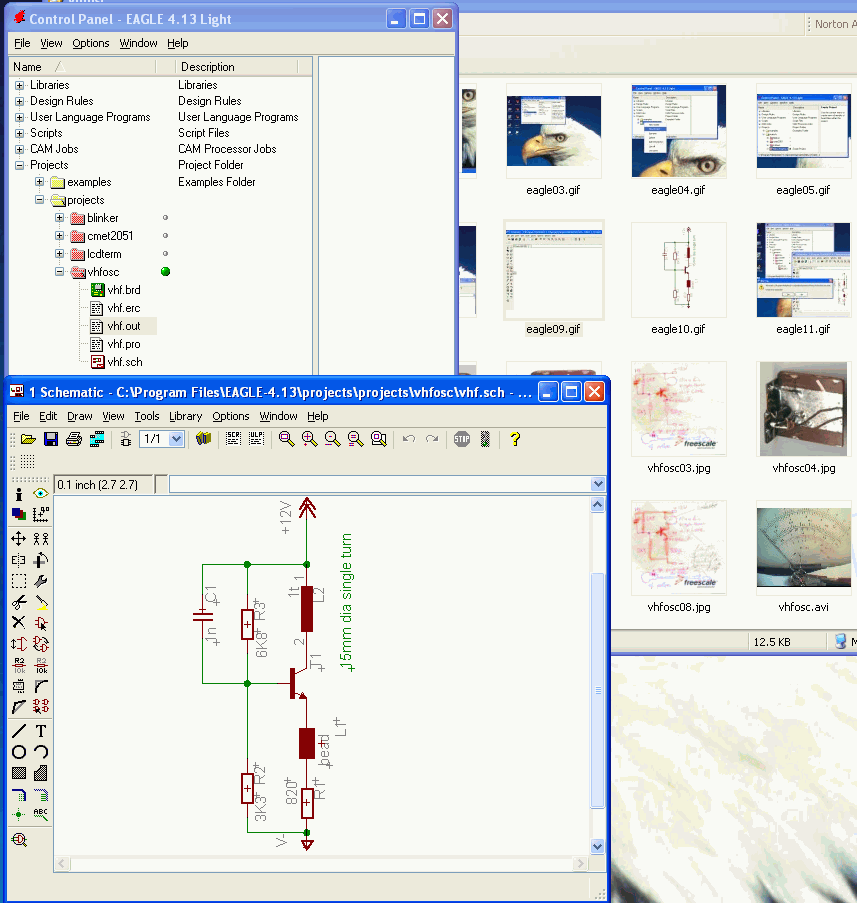The height and width of the screenshot is (903, 857).
Task: Select the Wire line tool
Action: [18, 731]
